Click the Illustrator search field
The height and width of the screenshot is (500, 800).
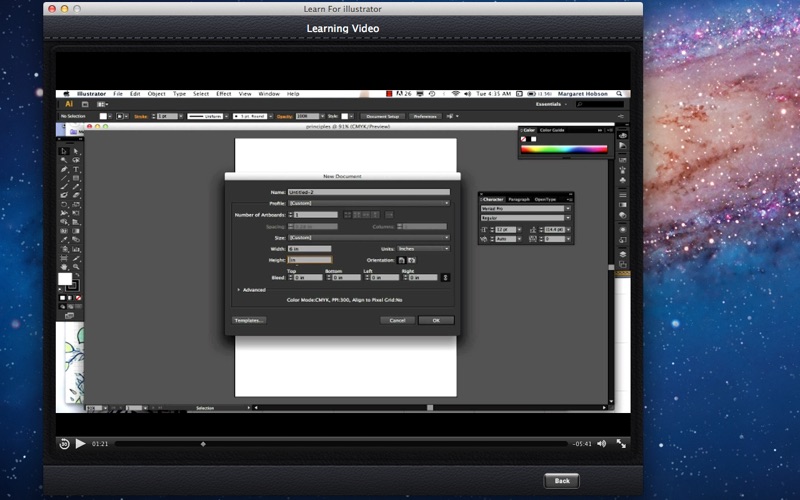point(600,104)
